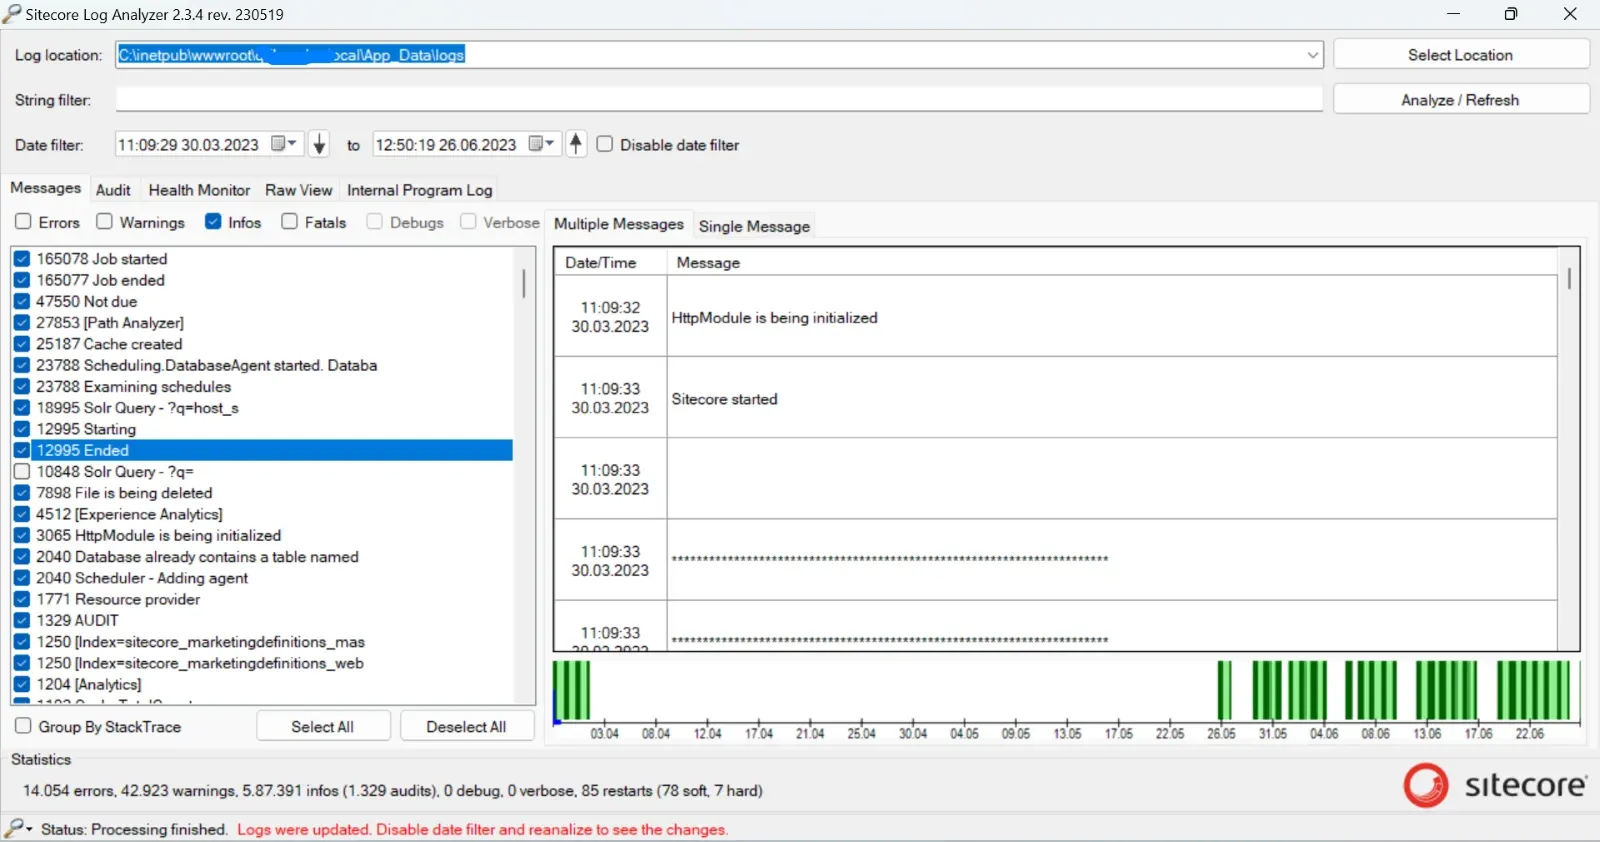1600x842 pixels.
Task: Toggle the Warnings checkbox
Action: click(x=104, y=221)
